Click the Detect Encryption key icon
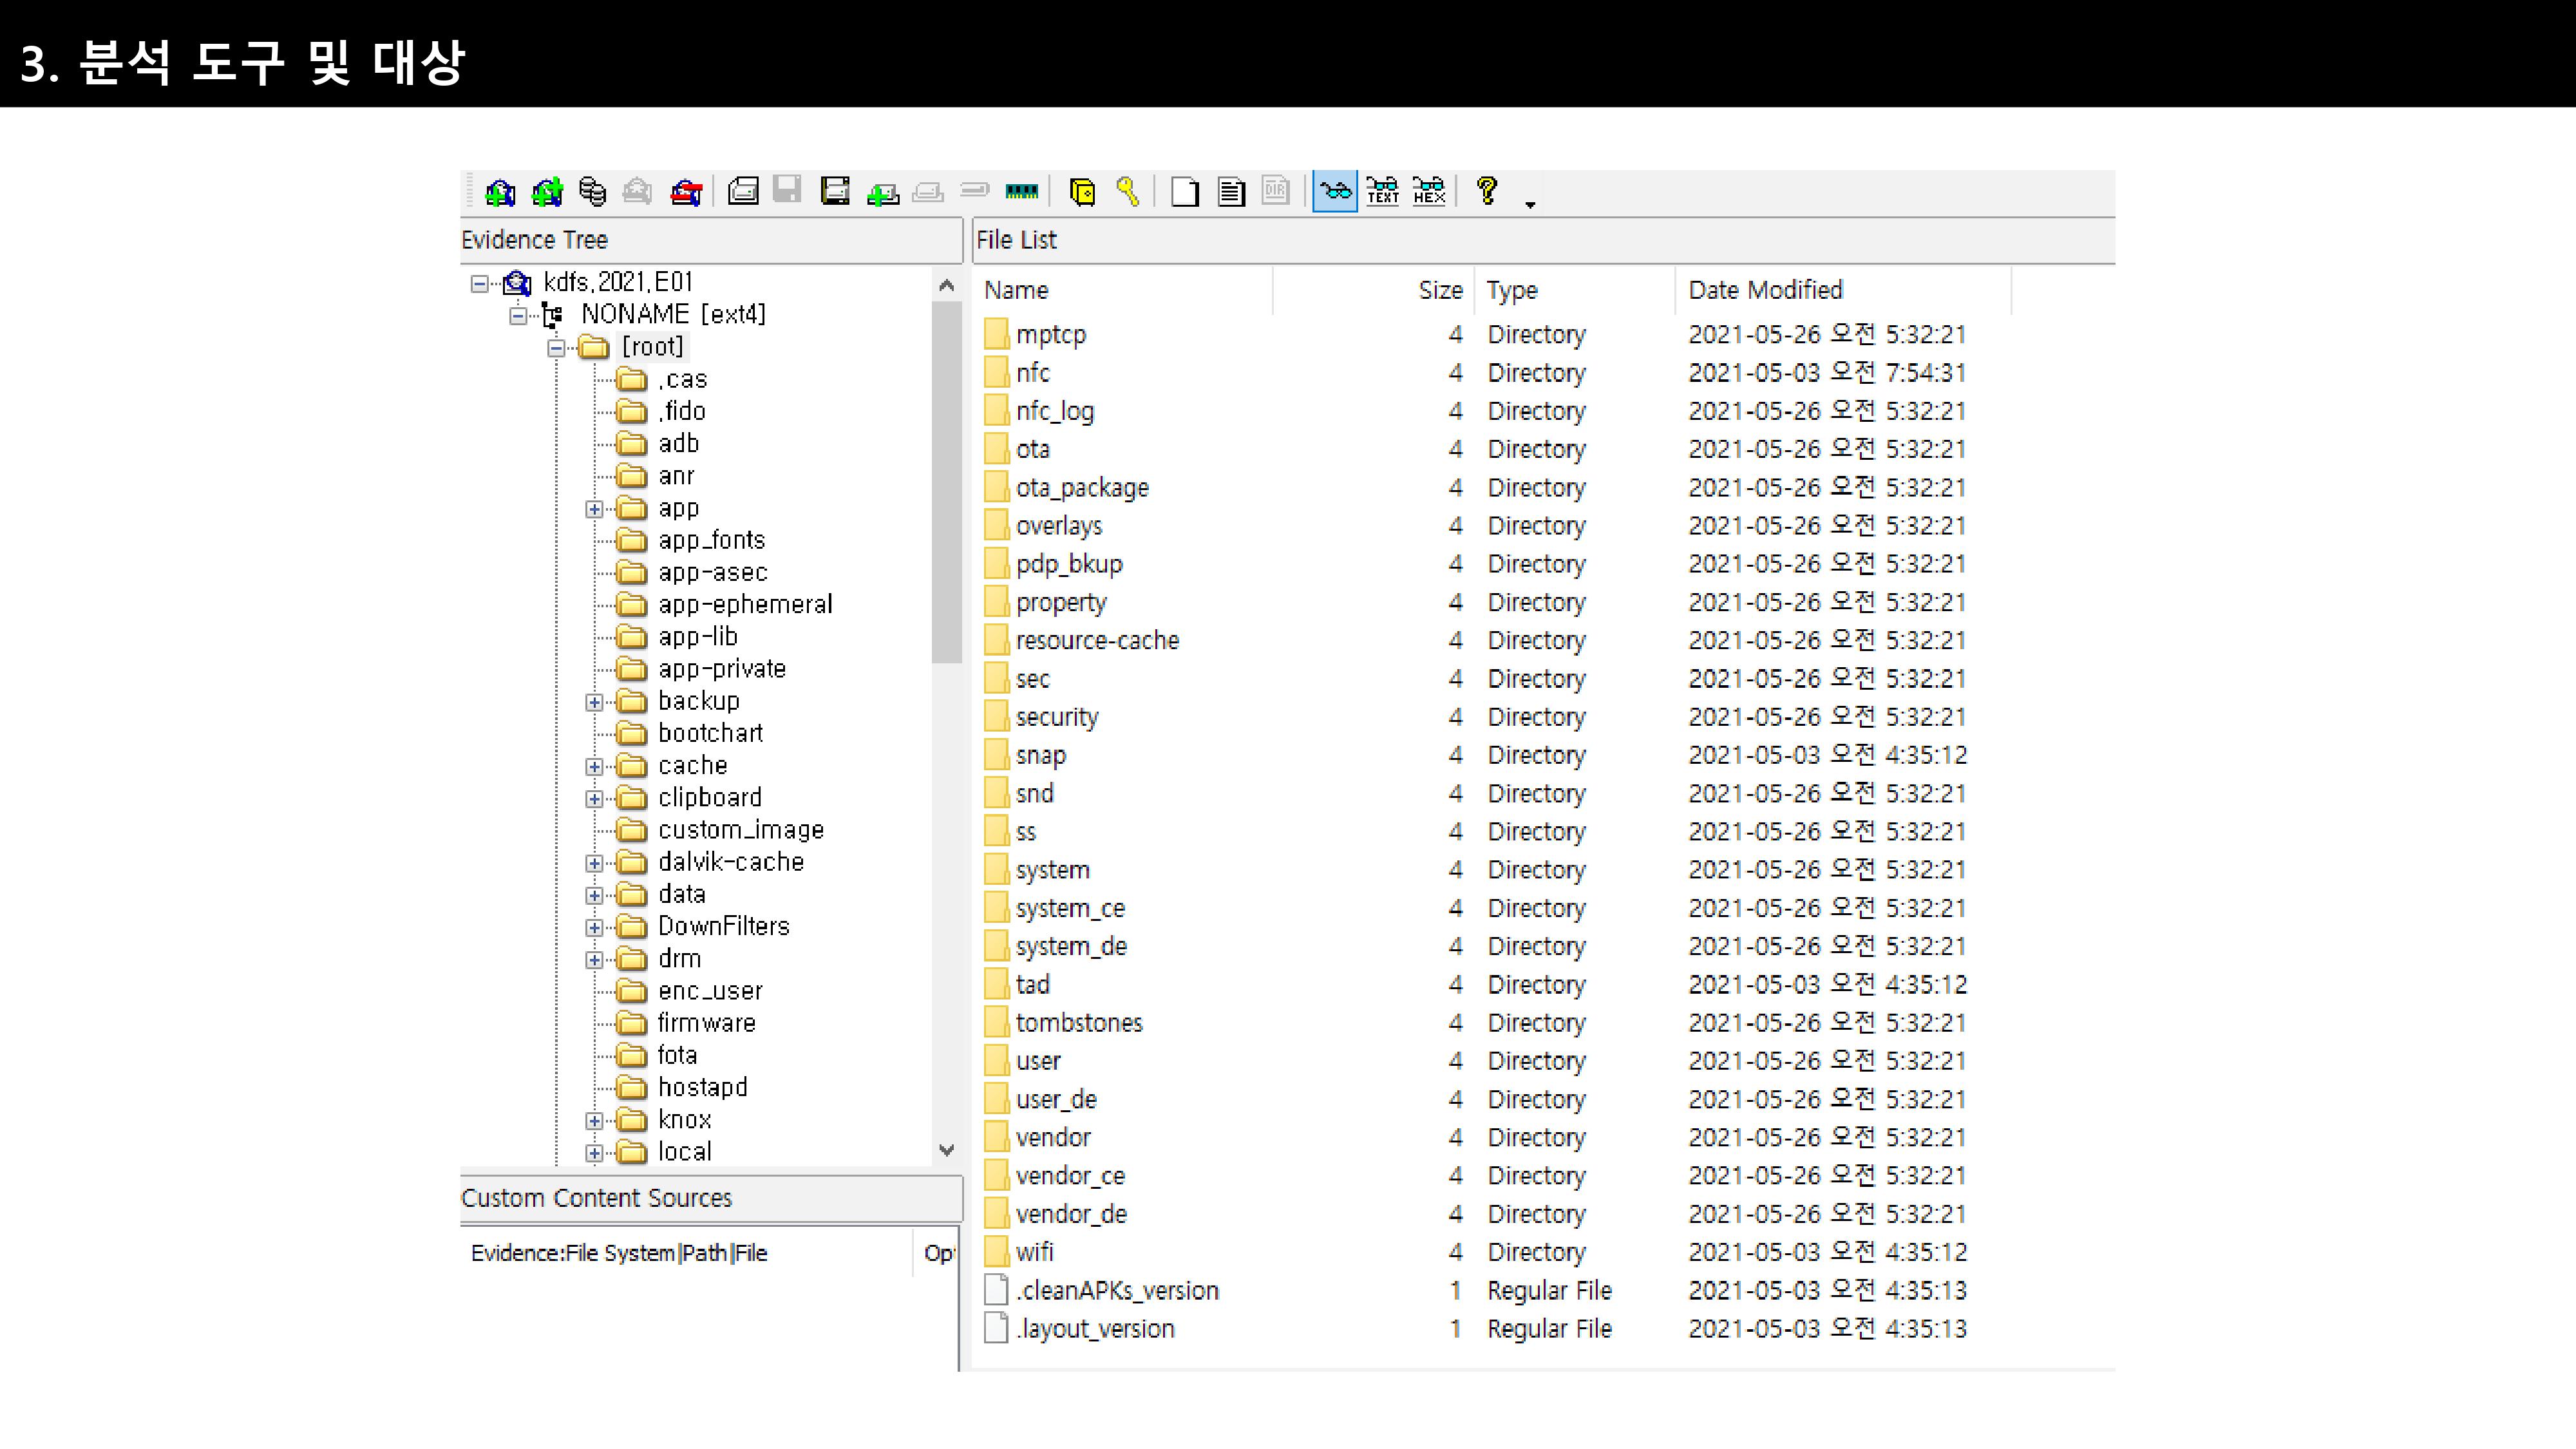 (1128, 191)
